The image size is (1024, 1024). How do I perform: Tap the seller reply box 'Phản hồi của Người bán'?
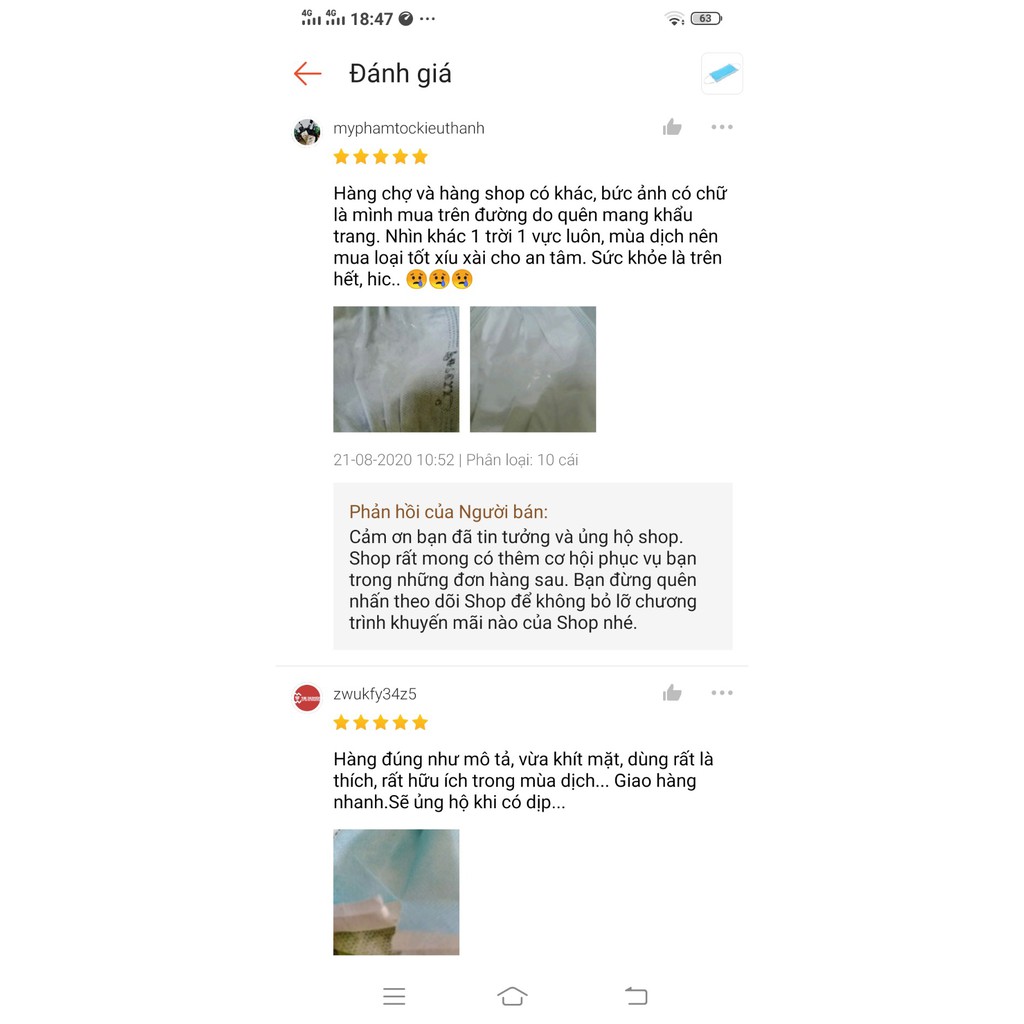(533, 566)
